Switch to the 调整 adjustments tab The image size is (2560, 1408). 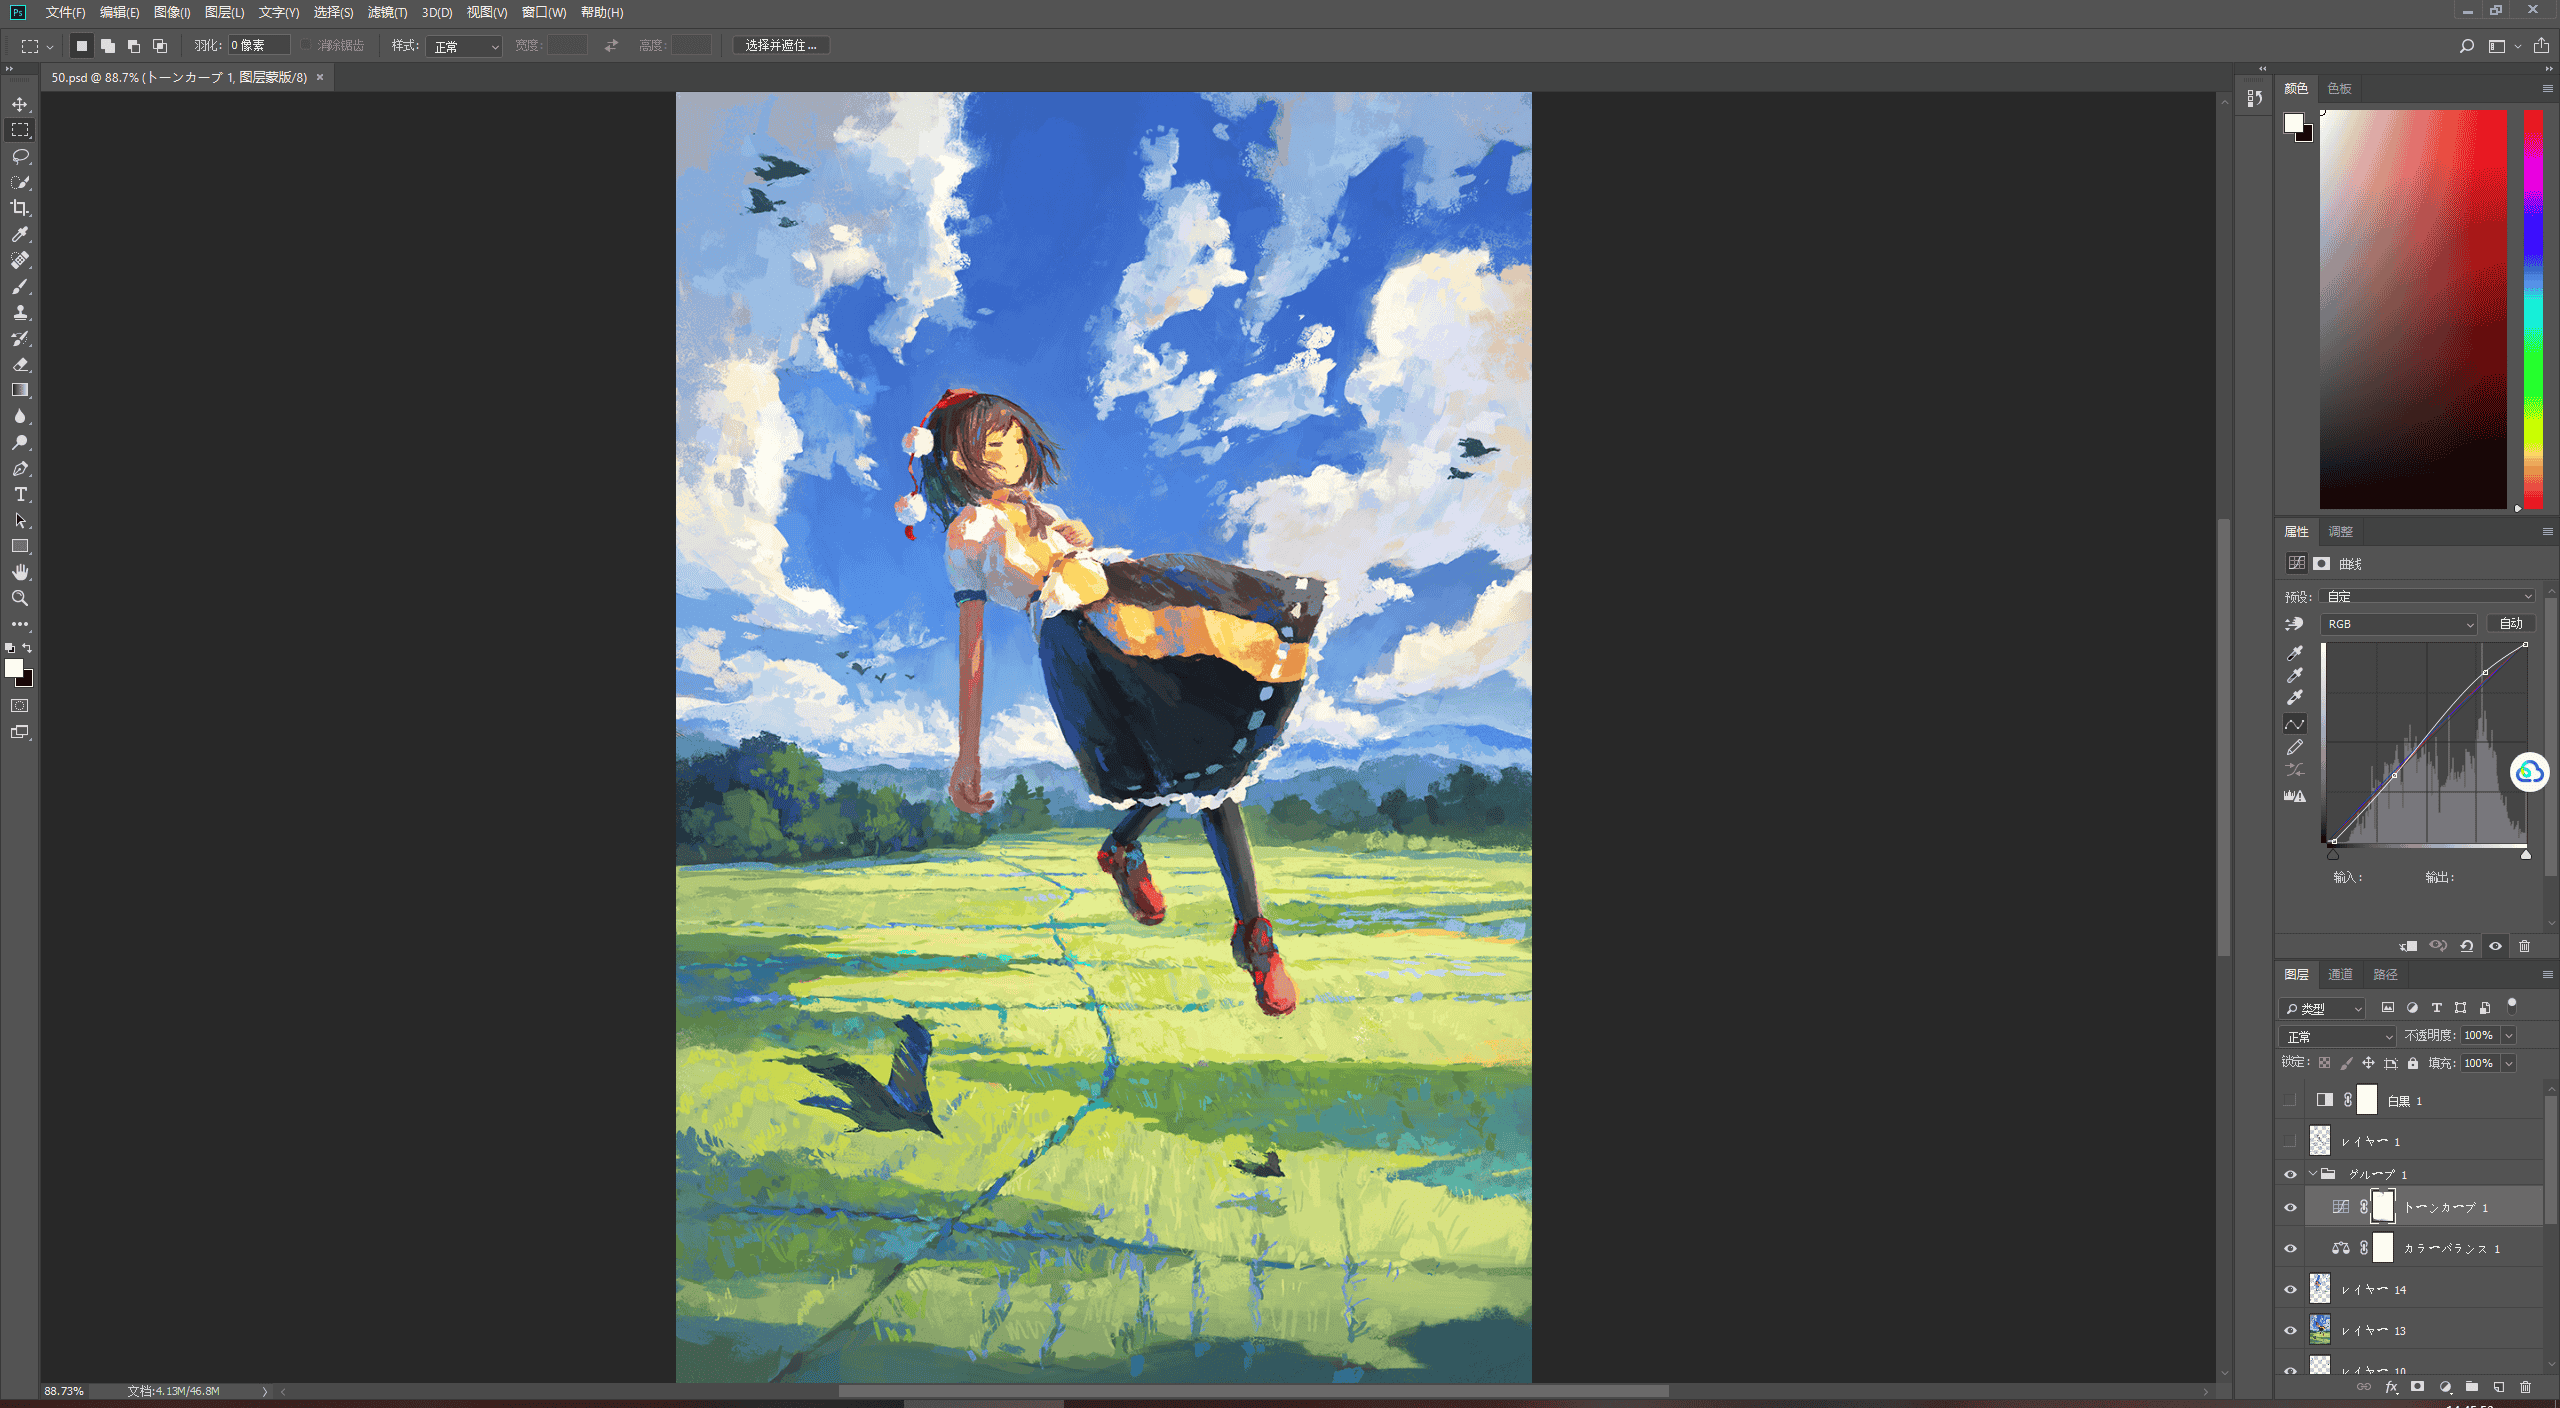pyautogui.click(x=2340, y=531)
